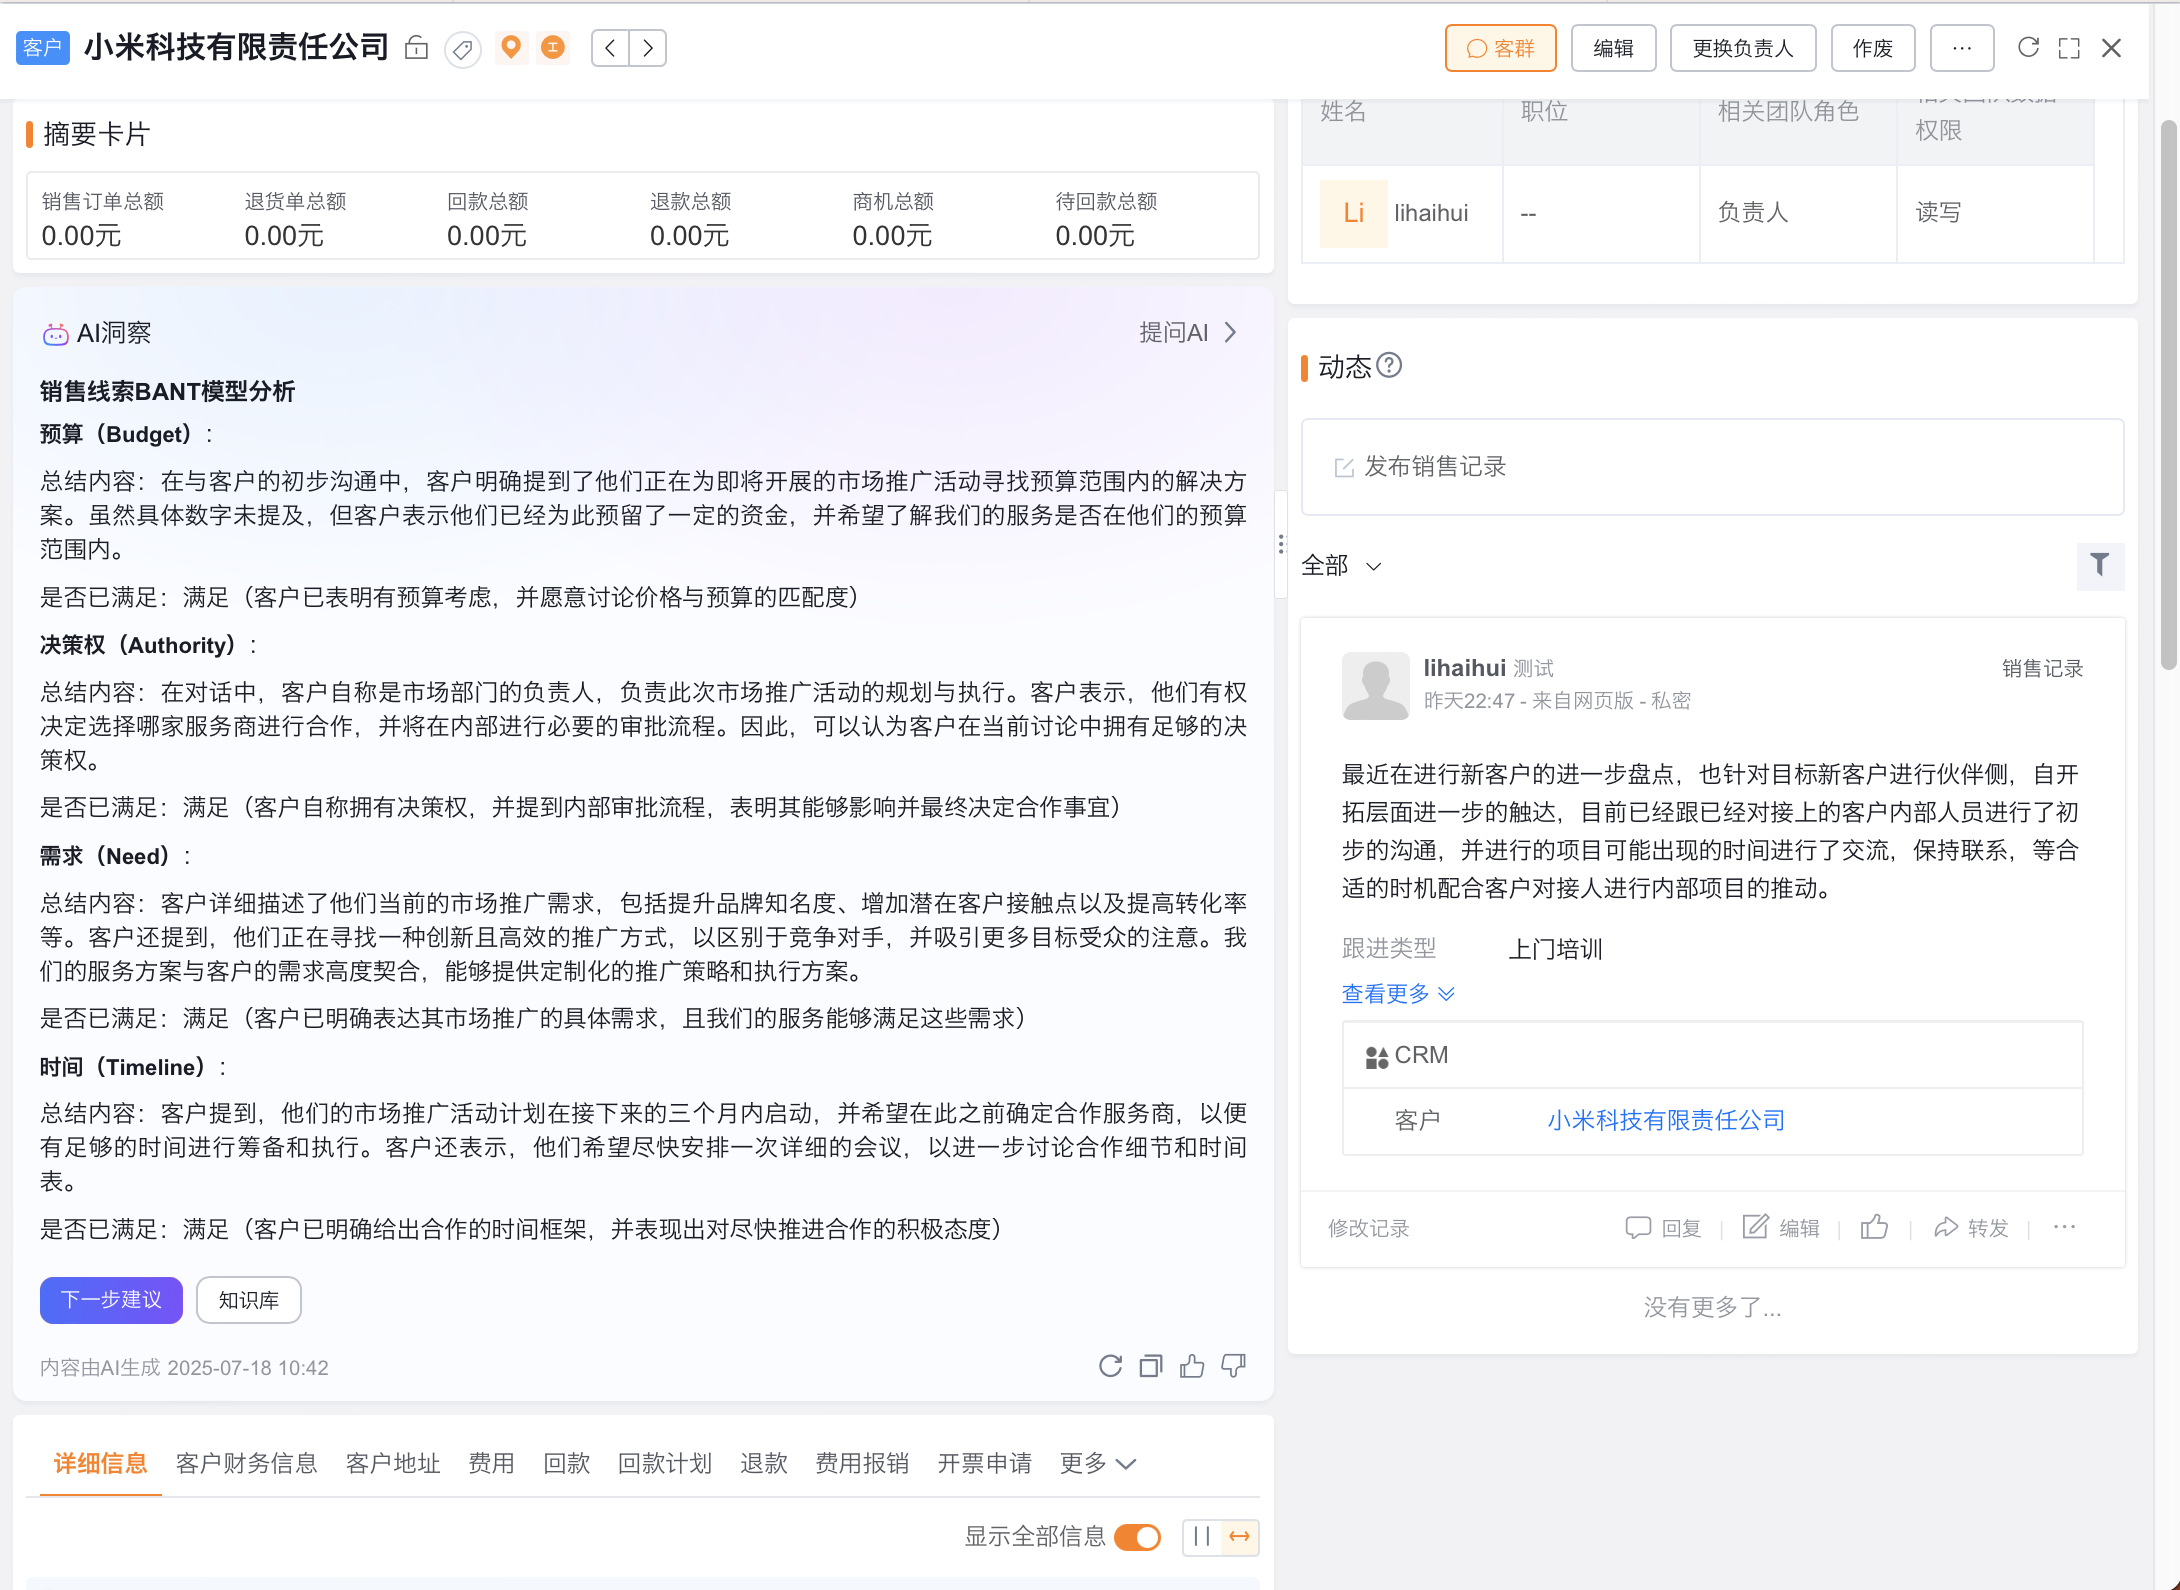Dislike the AI insight with thumbs down
Viewport: 2180px width, 1590px height.
(1234, 1366)
